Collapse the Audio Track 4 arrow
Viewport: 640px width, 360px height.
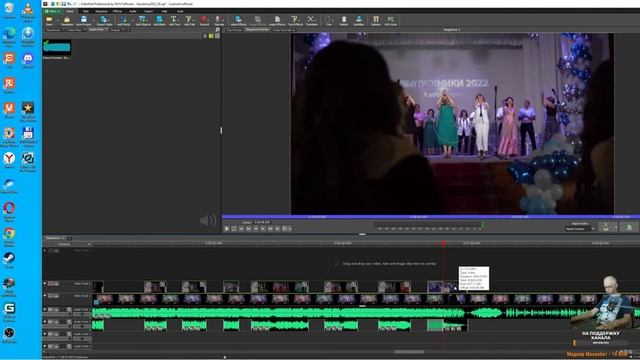click(x=45, y=346)
